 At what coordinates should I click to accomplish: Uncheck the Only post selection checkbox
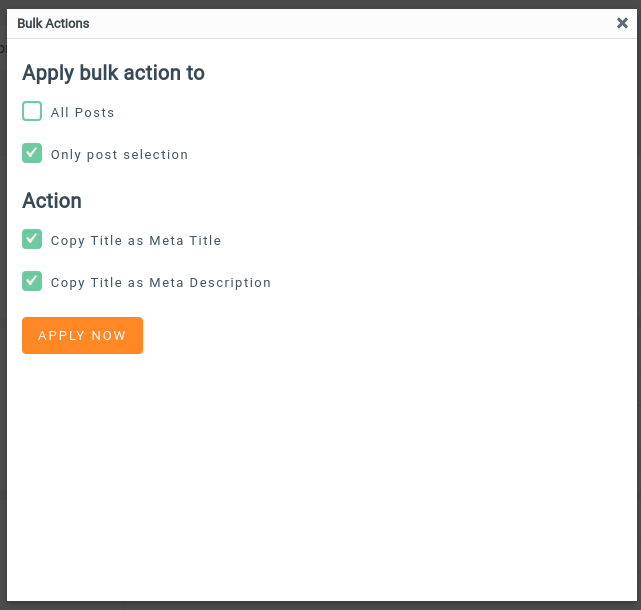[32, 153]
